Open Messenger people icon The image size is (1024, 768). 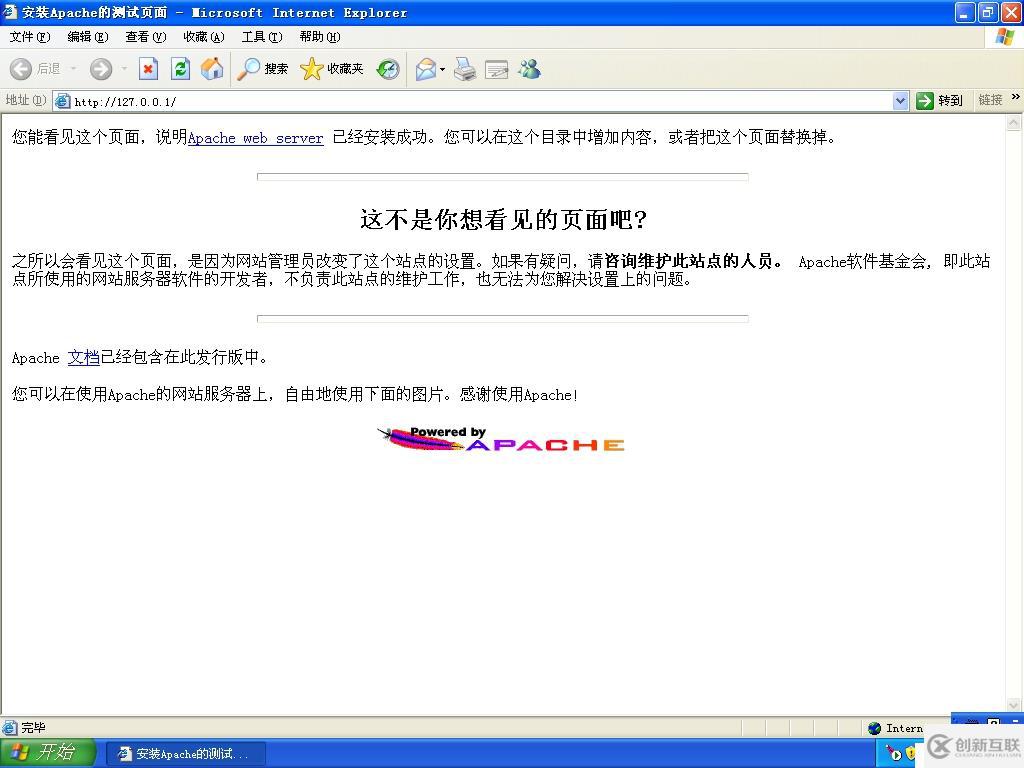(530, 69)
